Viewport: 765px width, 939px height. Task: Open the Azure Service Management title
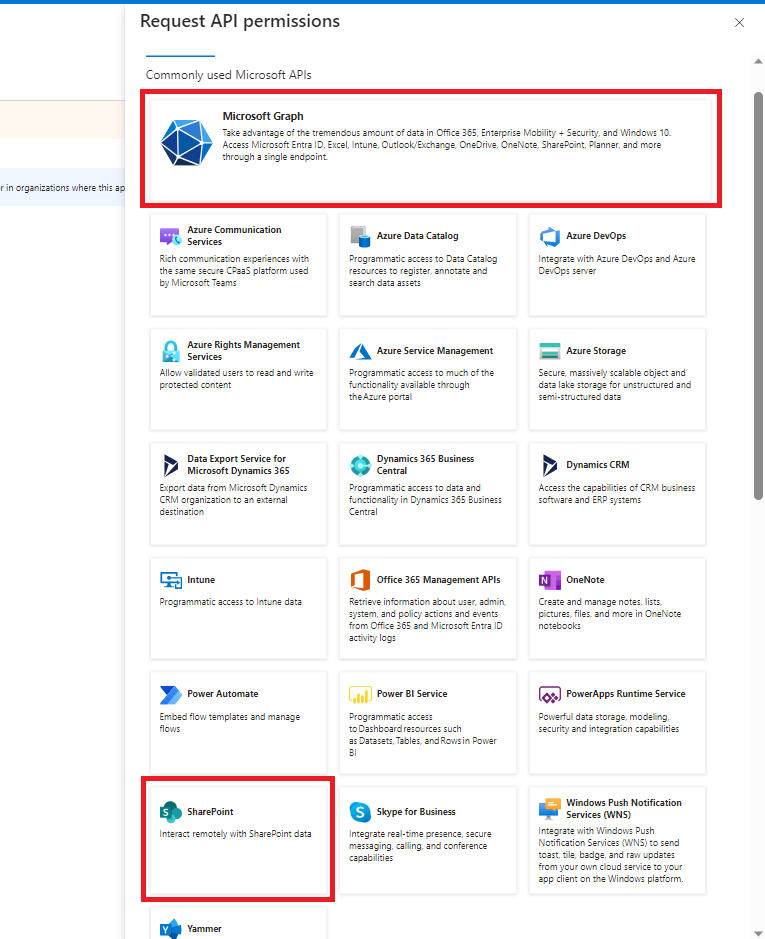click(435, 351)
